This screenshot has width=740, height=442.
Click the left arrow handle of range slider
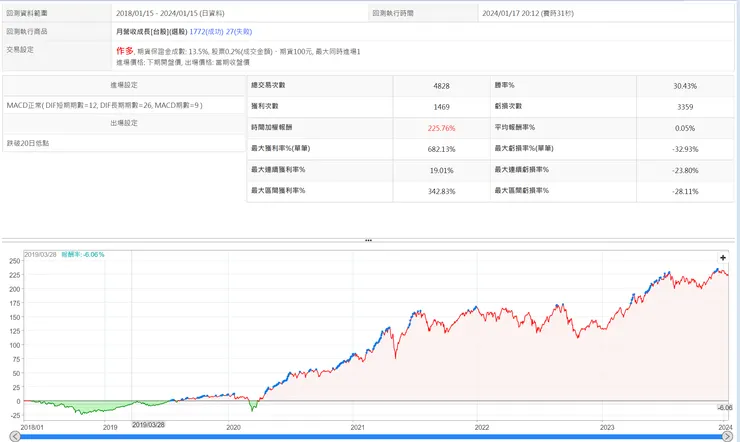pos(15,436)
